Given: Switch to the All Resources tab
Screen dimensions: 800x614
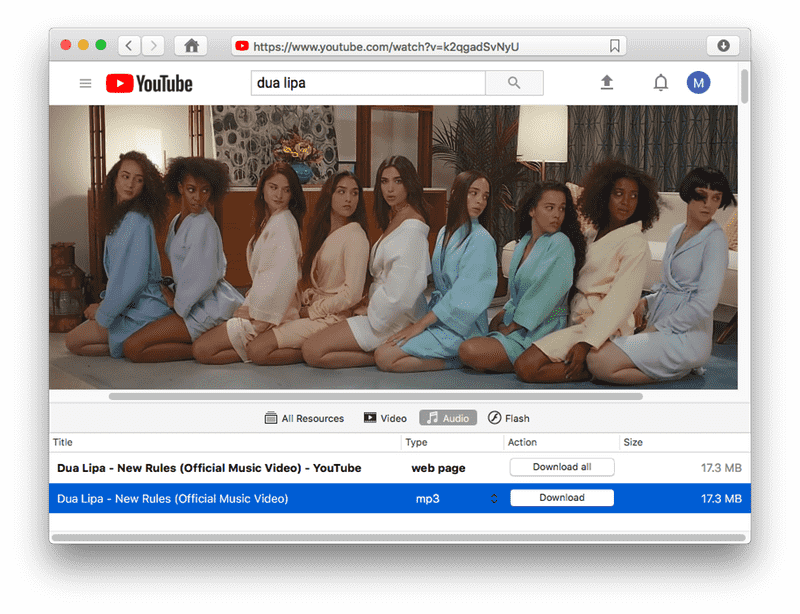Looking at the screenshot, I should (x=305, y=418).
